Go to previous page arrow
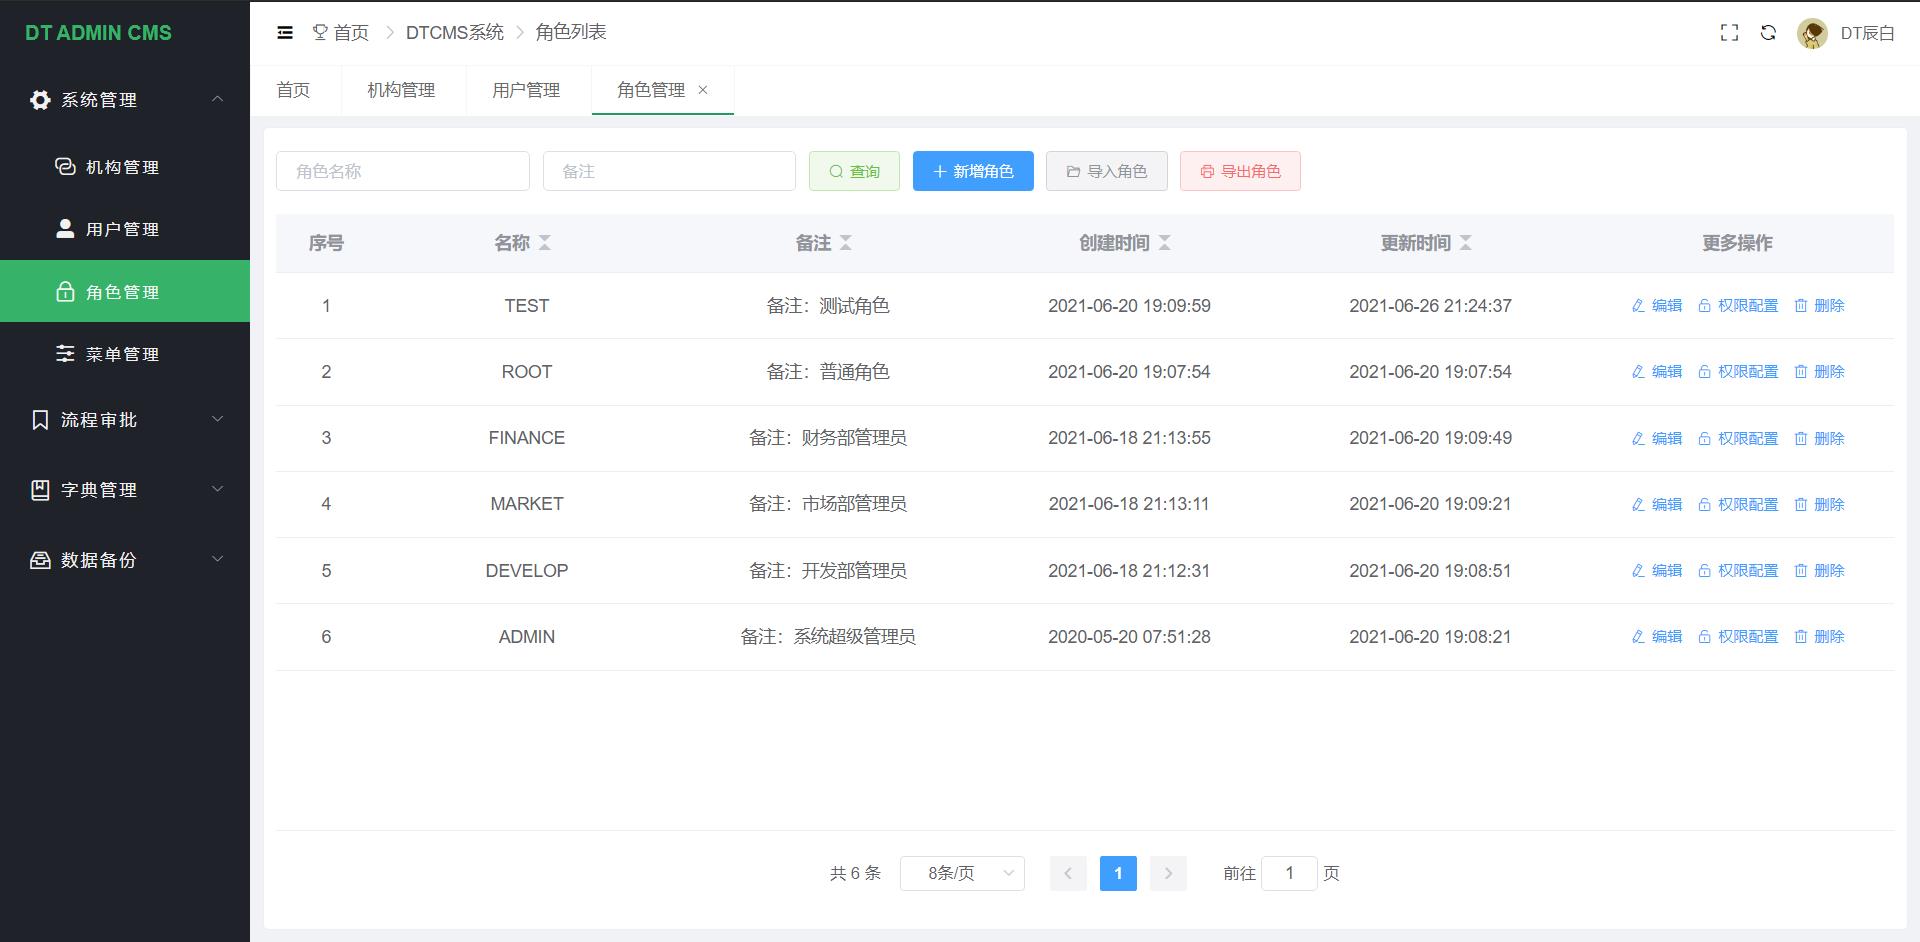The width and height of the screenshot is (1920, 942). click(x=1068, y=873)
